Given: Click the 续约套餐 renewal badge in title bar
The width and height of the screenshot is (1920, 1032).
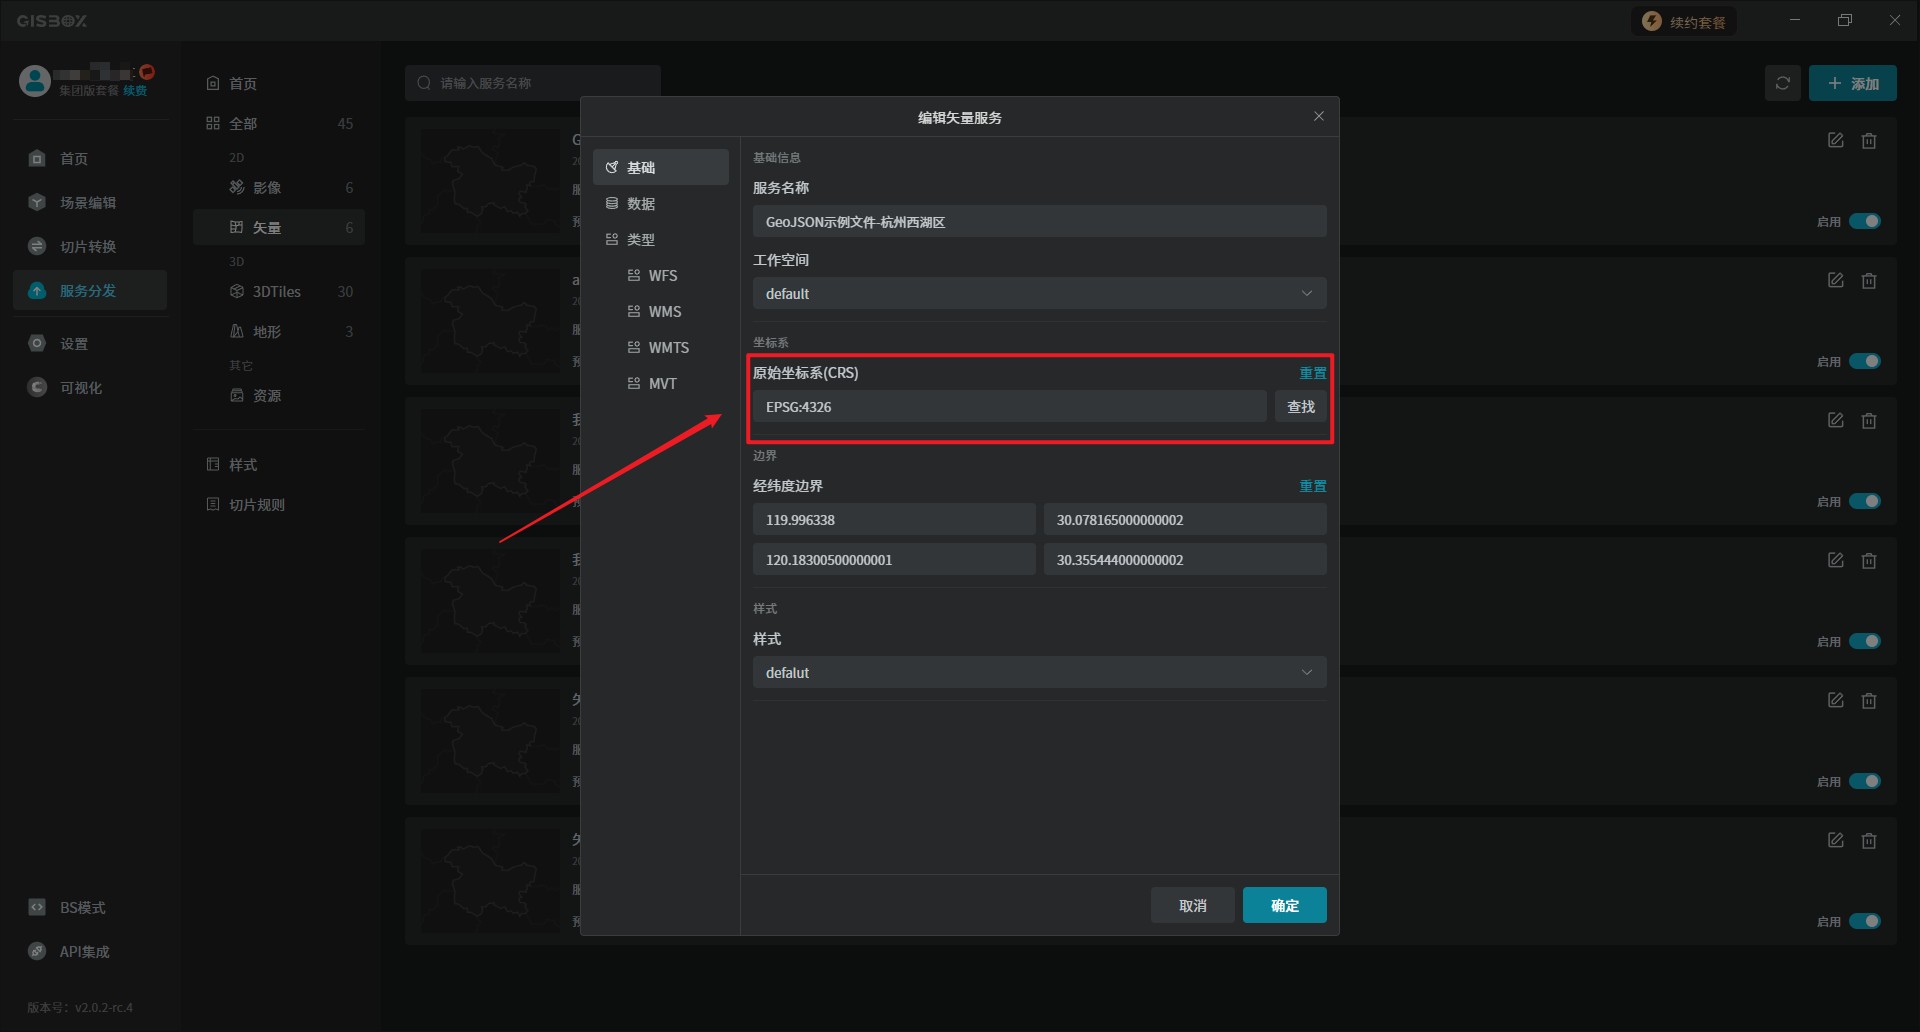Looking at the screenshot, I should pyautogui.click(x=1685, y=22).
